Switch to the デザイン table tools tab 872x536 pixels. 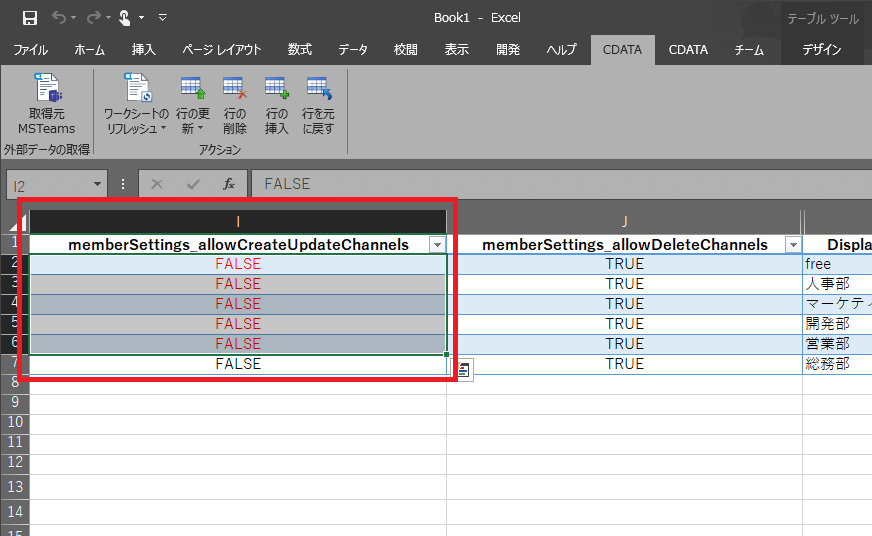coord(821,49)
